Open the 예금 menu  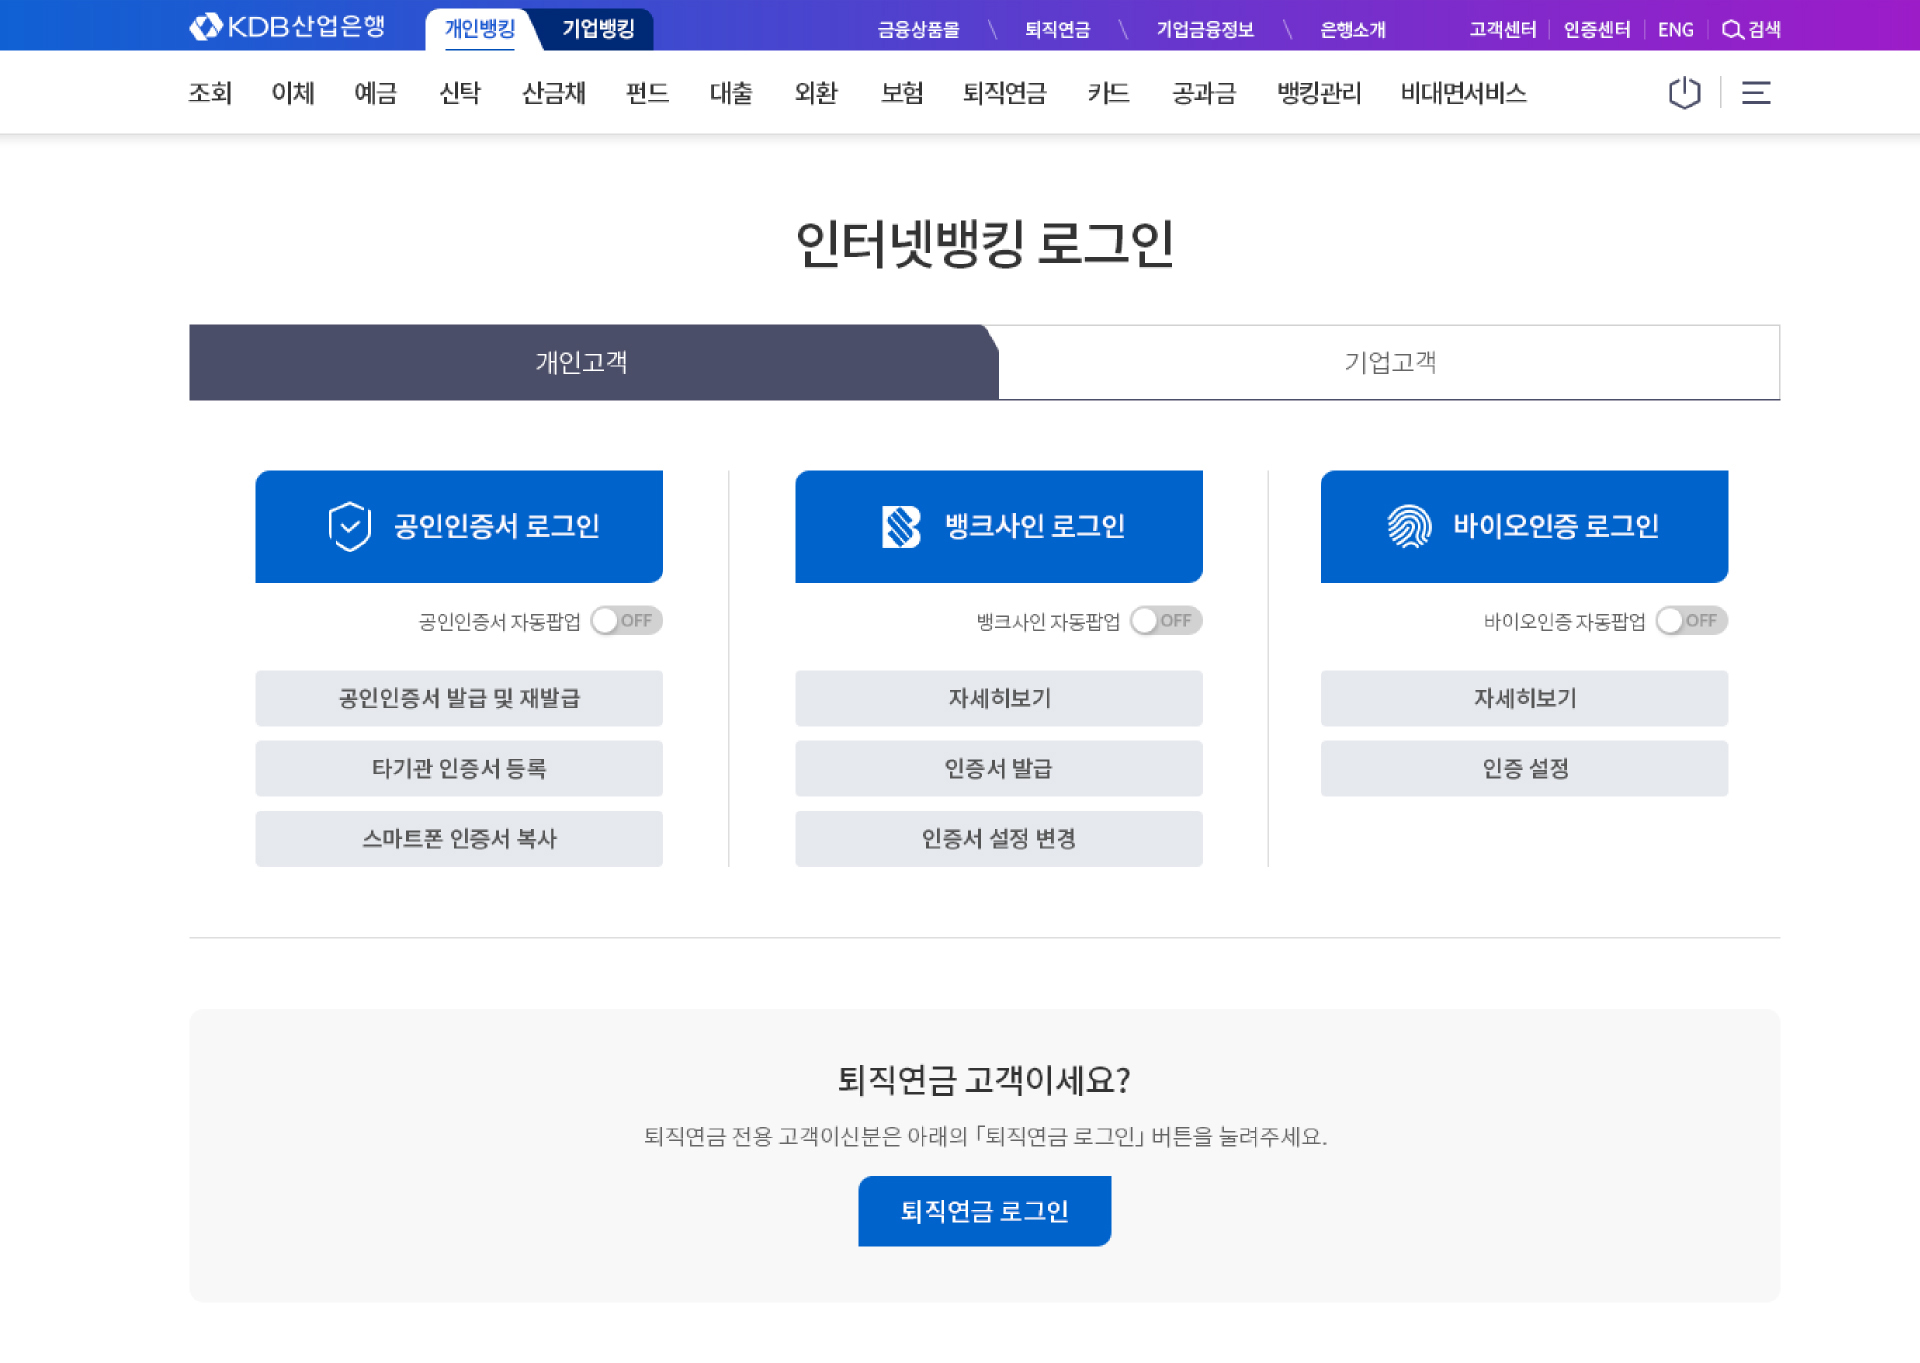point(376,93)
